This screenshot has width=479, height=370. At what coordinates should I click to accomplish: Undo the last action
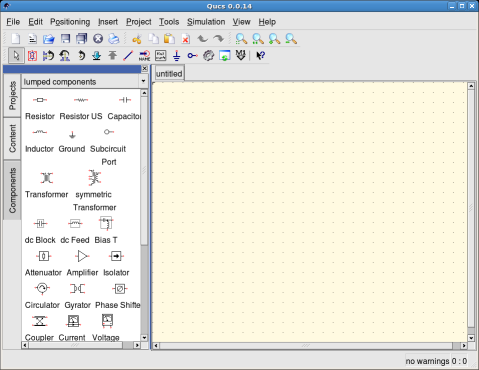point(202,39)
